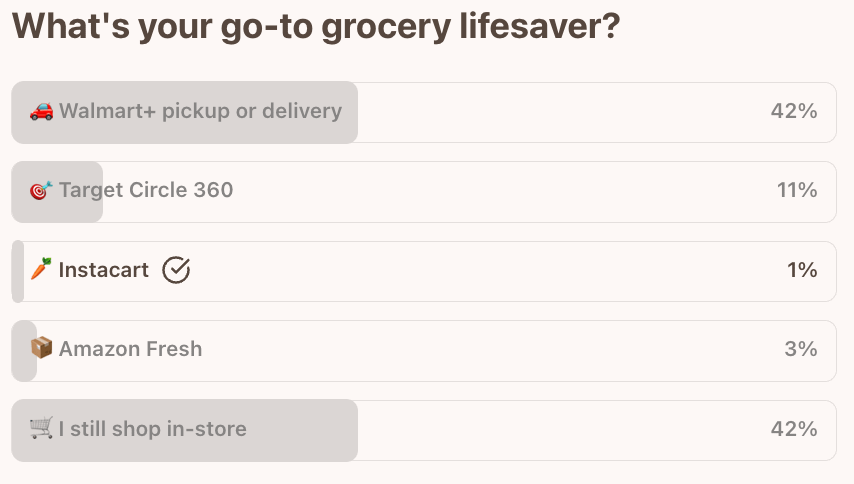Screen dimensions: 854x484
Task: Select the Target Circle 360 option
Action: click(x=424, y=192)
